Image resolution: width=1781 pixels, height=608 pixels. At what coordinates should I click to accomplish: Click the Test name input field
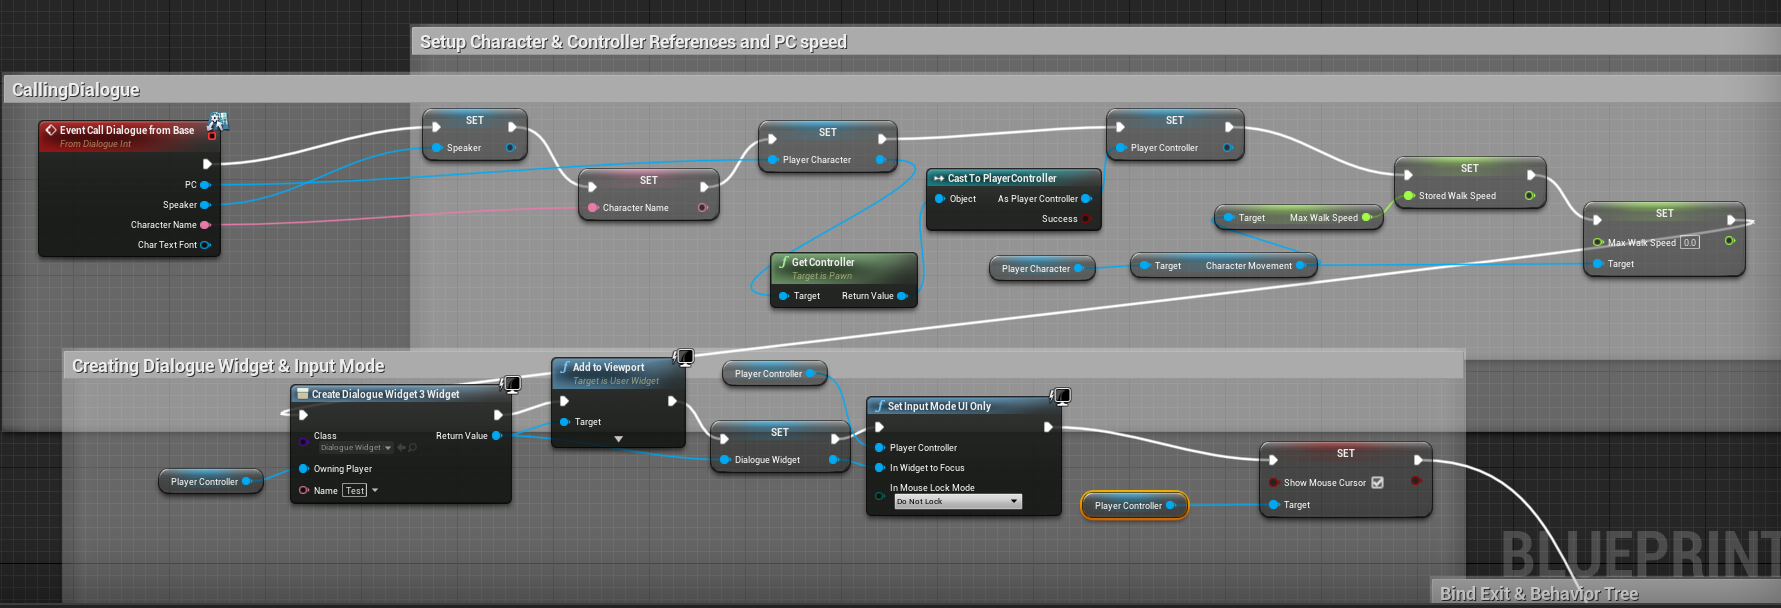(x=355, y=491)
